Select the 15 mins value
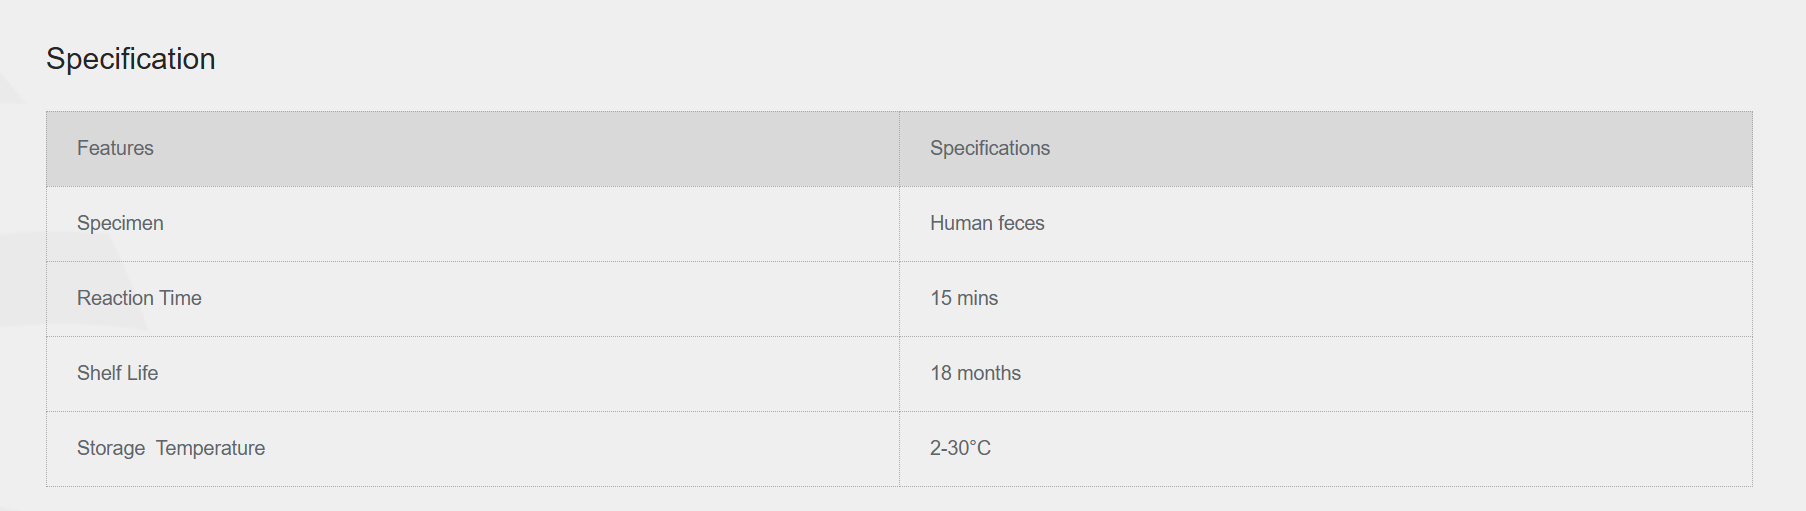This screenshot has width=1806, height=511. [964, 298]
